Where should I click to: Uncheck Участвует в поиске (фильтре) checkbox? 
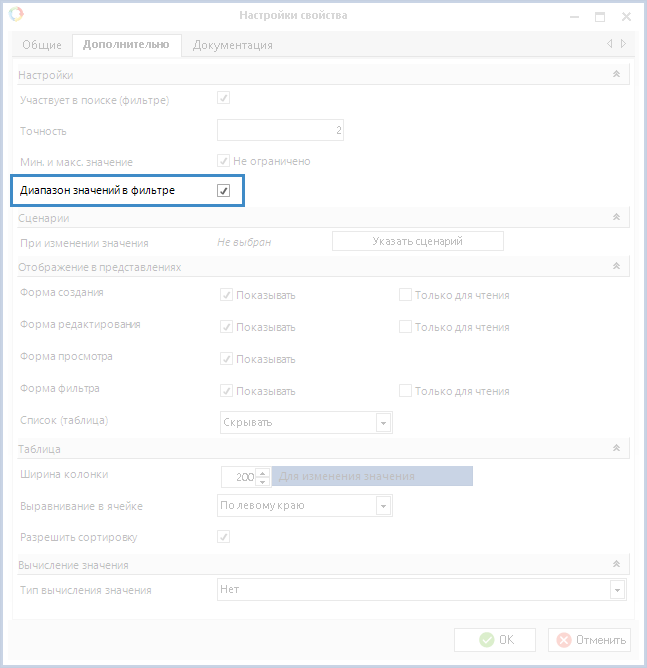coord(223,98)
